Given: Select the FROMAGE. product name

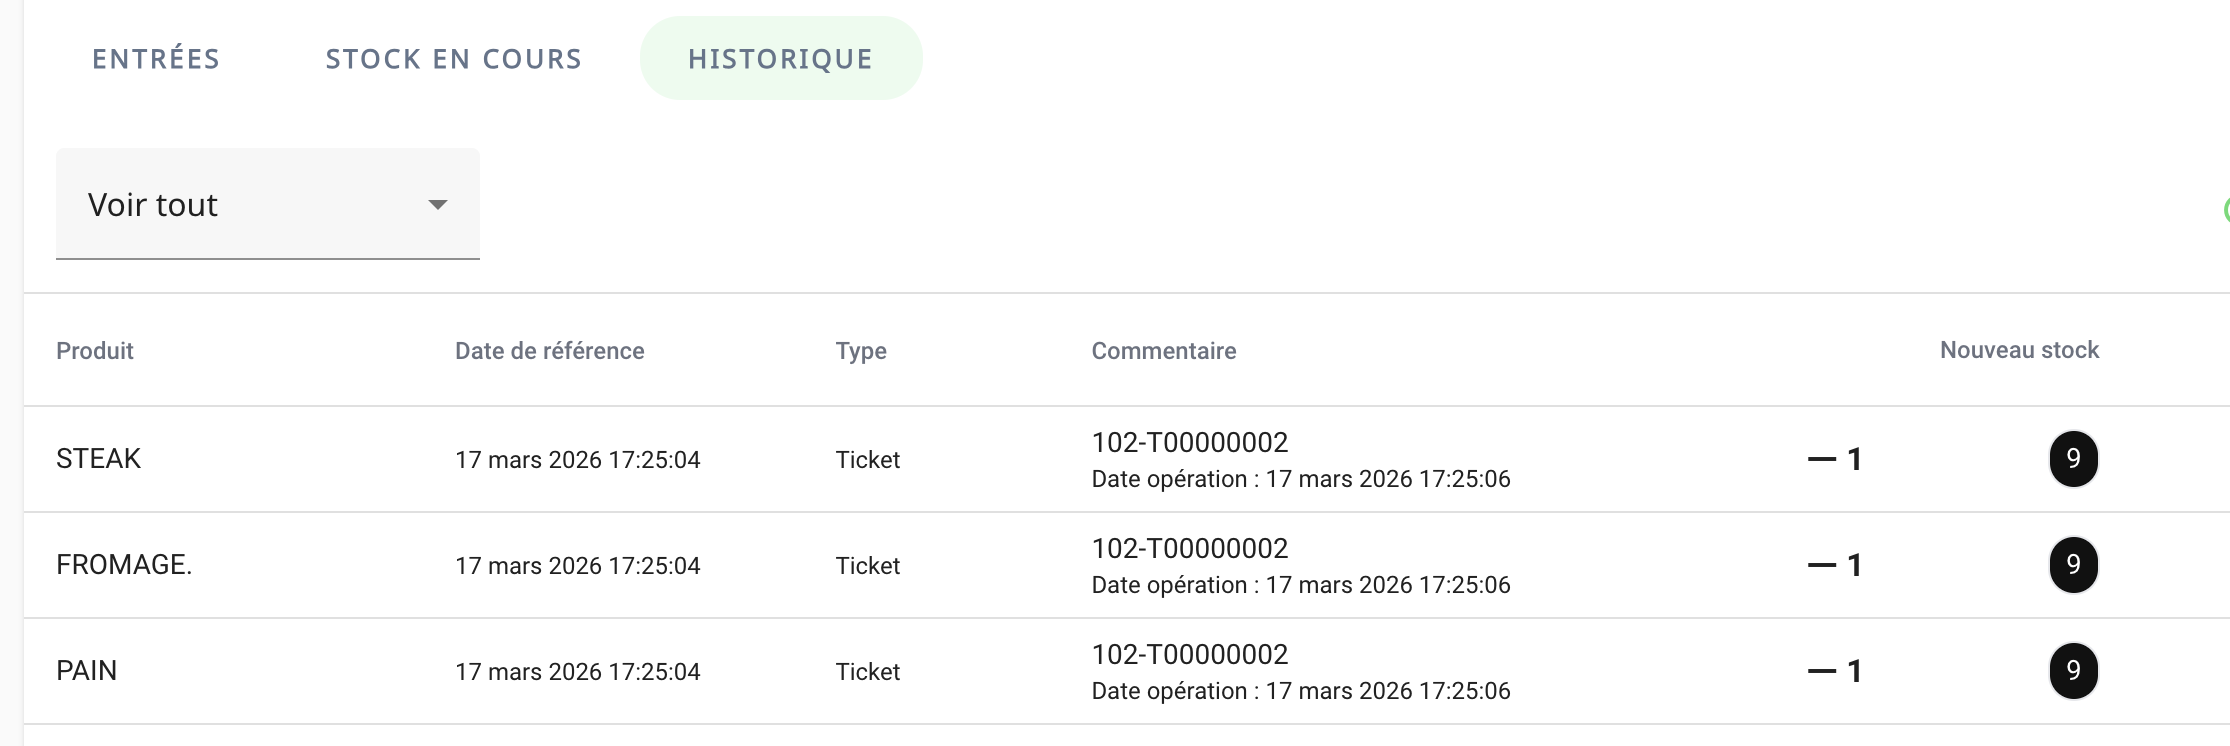Looking at the screenshot, I should 124,565.
